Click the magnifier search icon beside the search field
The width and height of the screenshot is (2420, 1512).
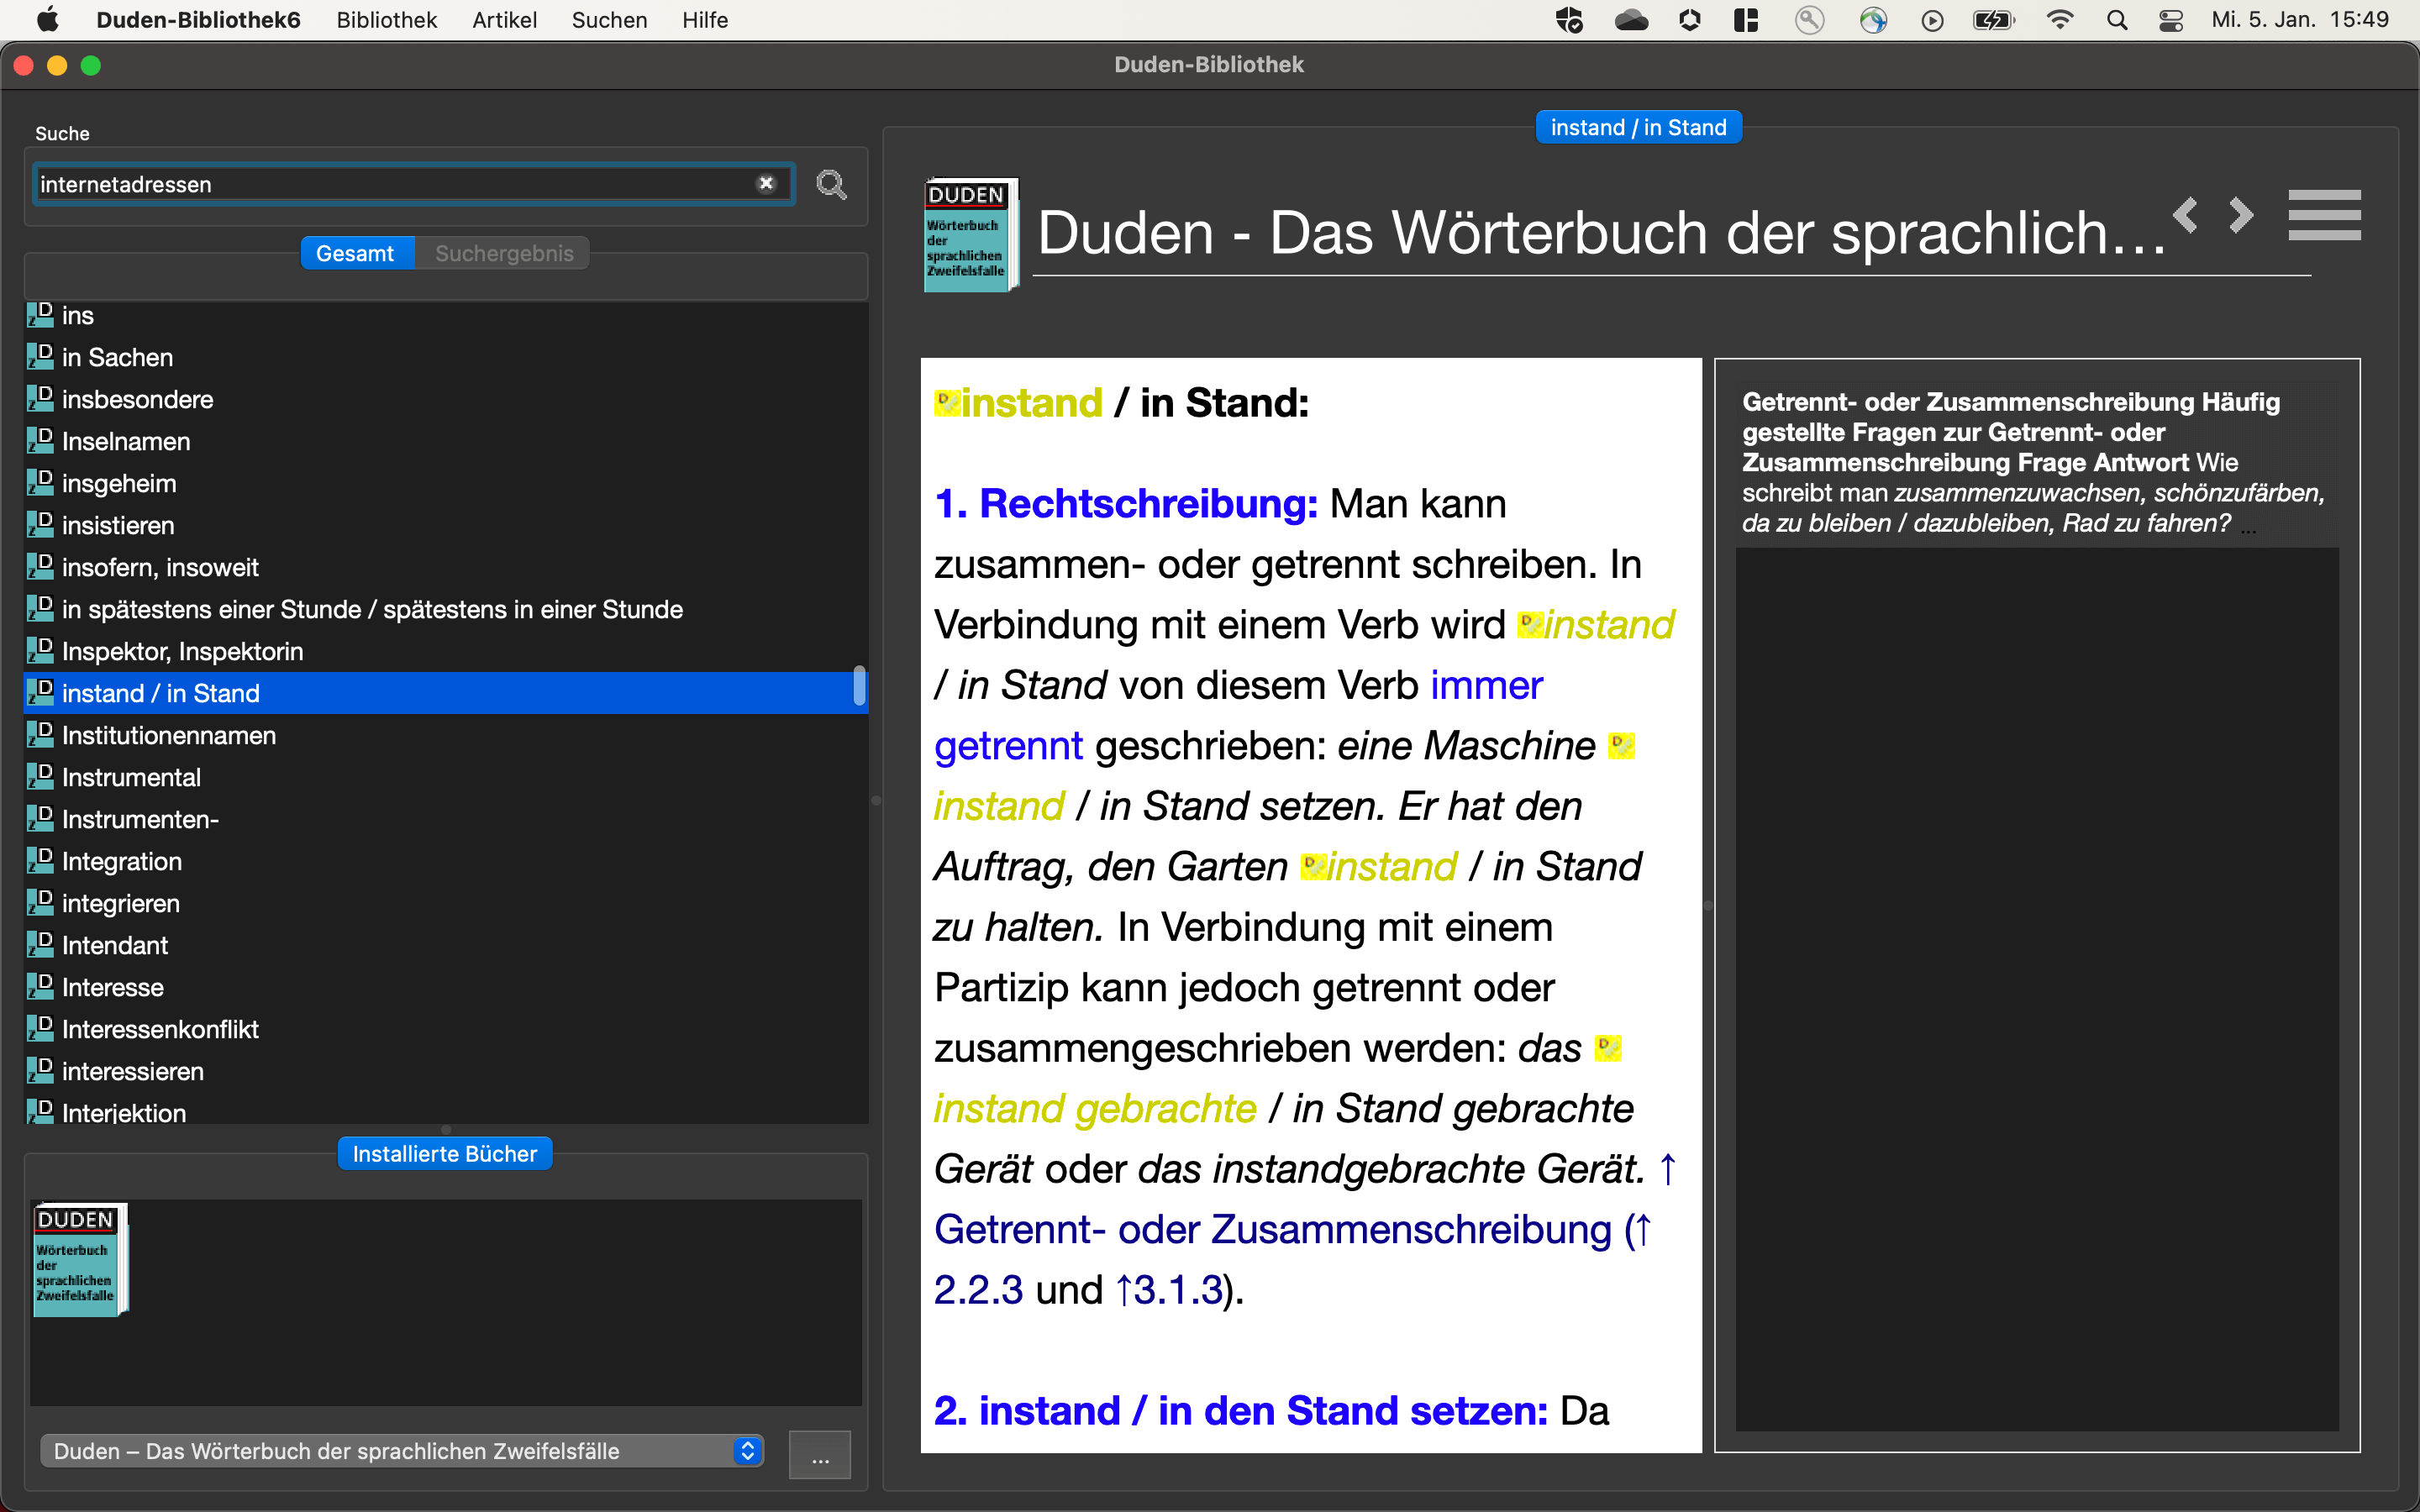[x=831, y=185]
